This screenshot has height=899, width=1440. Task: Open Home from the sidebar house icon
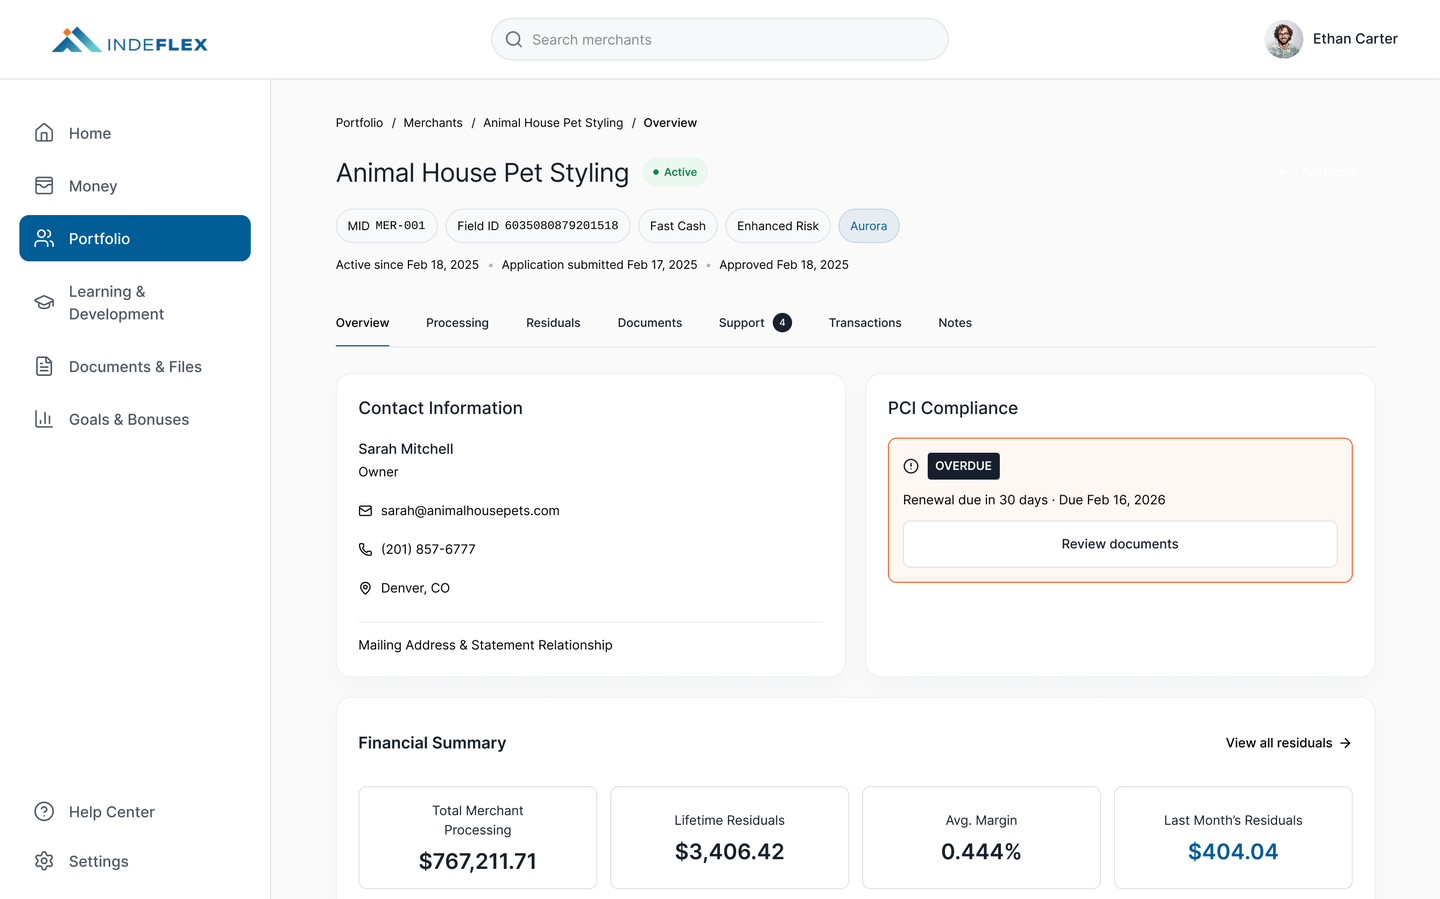(x=44, y=133)
